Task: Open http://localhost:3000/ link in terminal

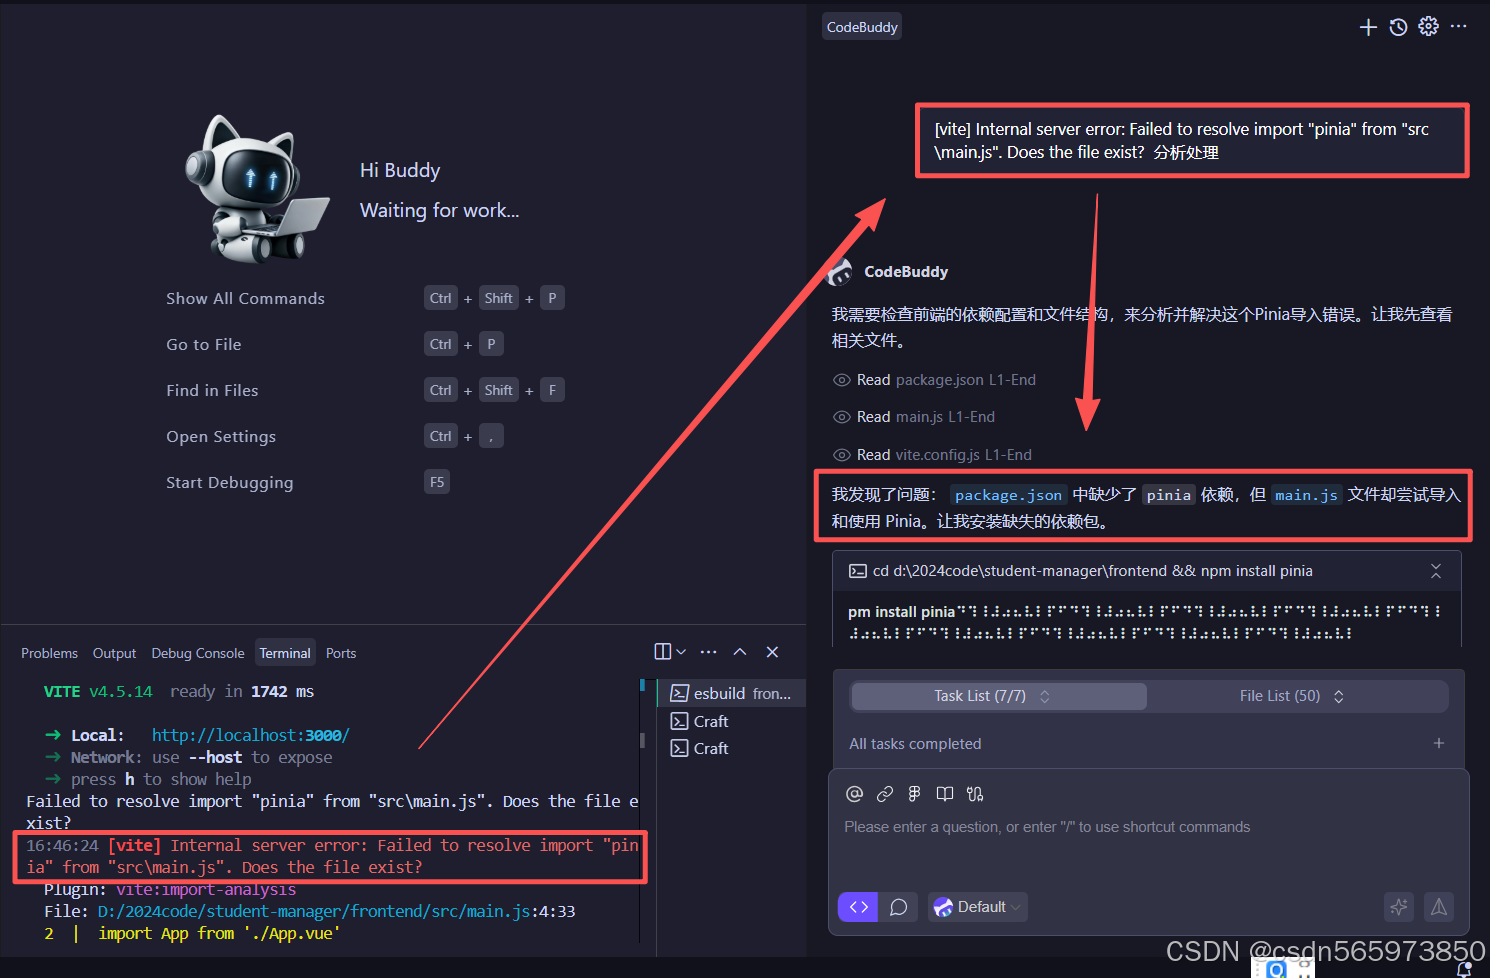Action: point(251,735)
